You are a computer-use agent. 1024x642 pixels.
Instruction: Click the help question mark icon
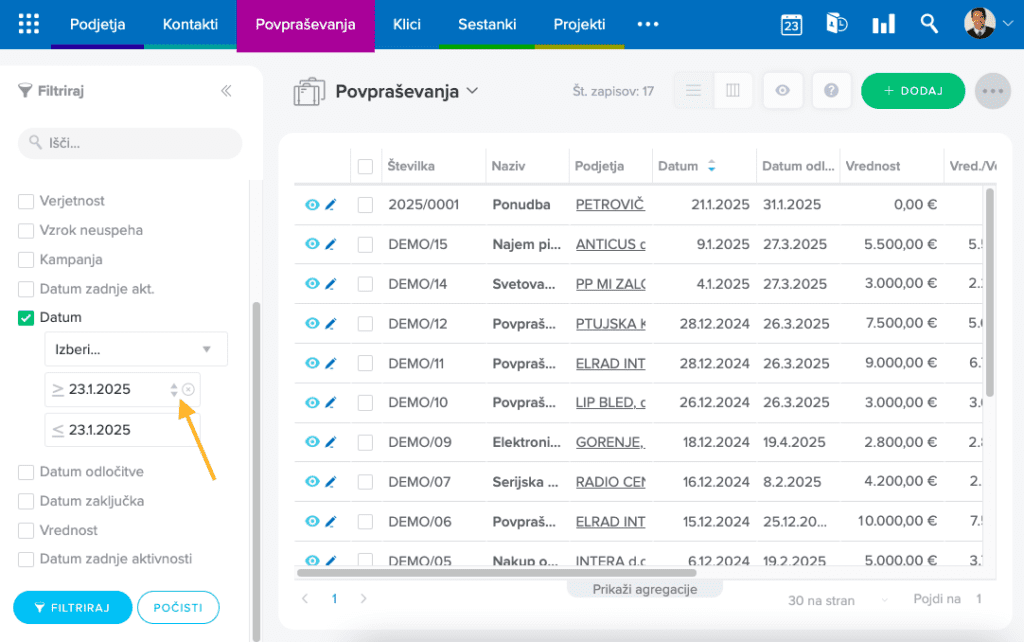pyautogui.click(x=831, y=91)
